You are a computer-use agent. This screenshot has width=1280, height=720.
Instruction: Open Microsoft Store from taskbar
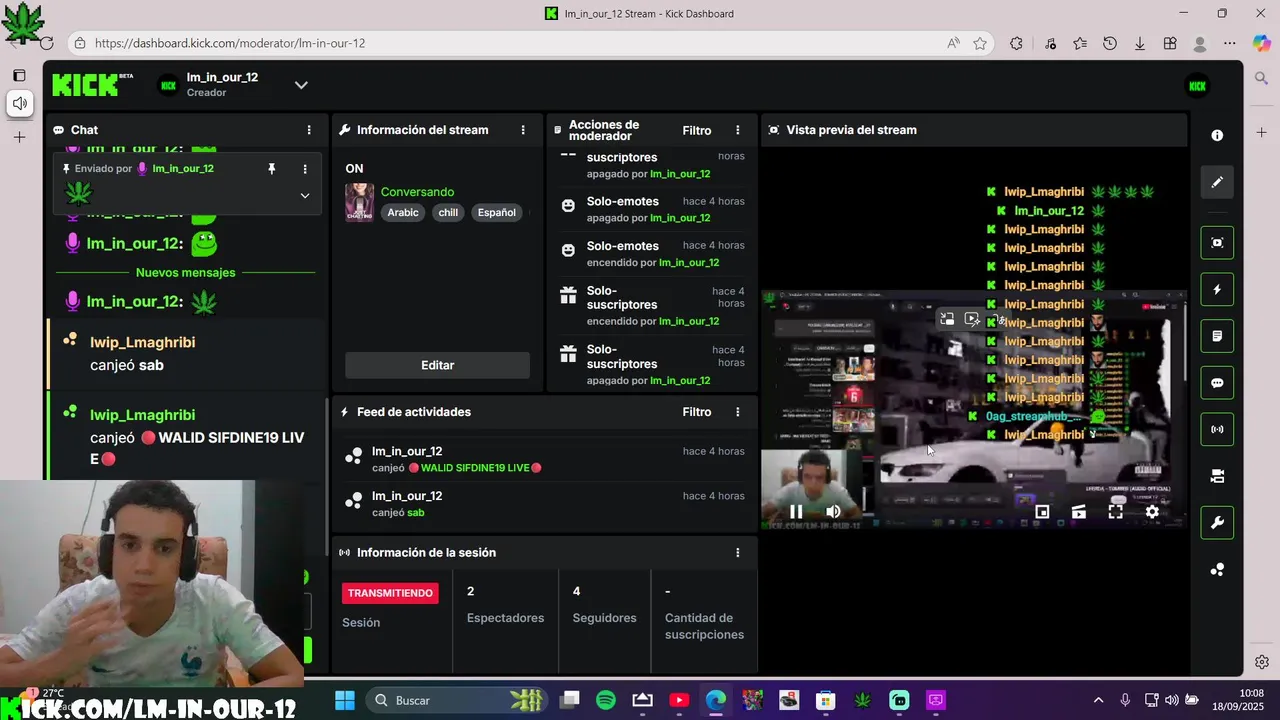[x=825, y=700]
